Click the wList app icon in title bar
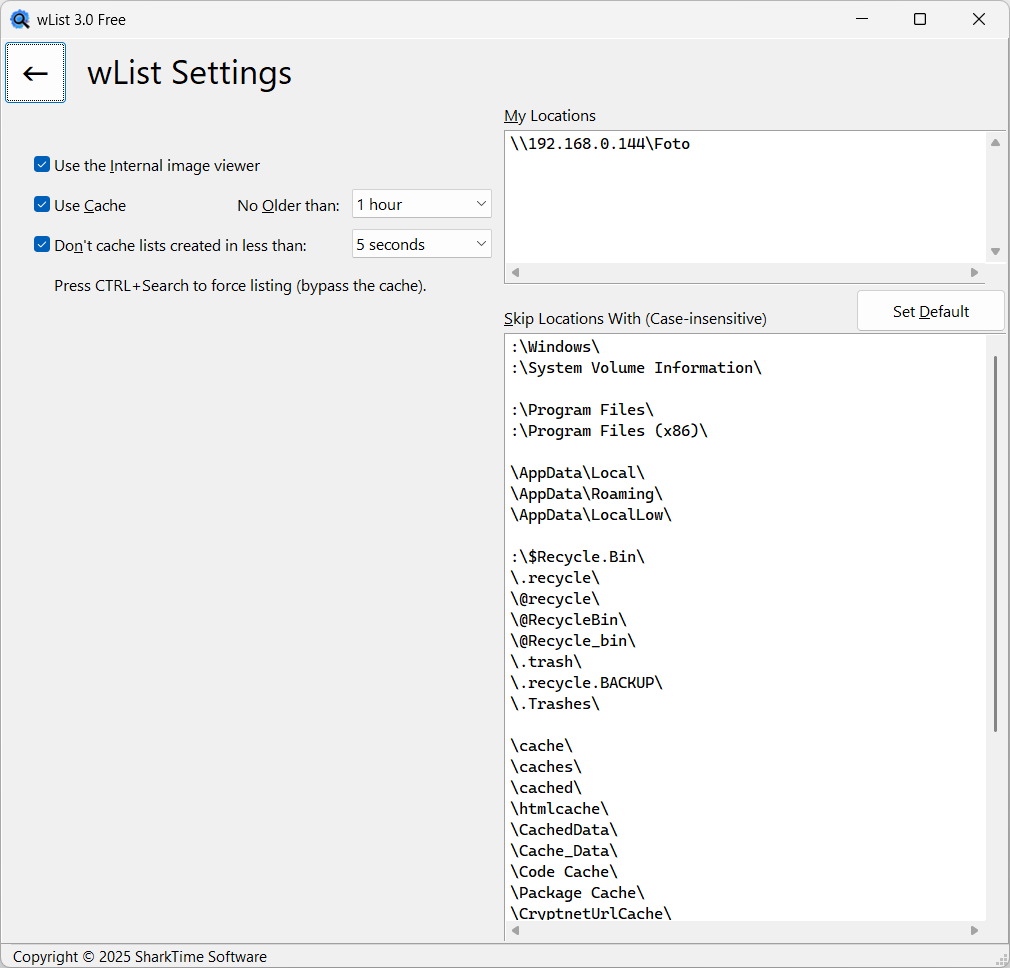The image size is (1010, 968). tap(20, 19)
